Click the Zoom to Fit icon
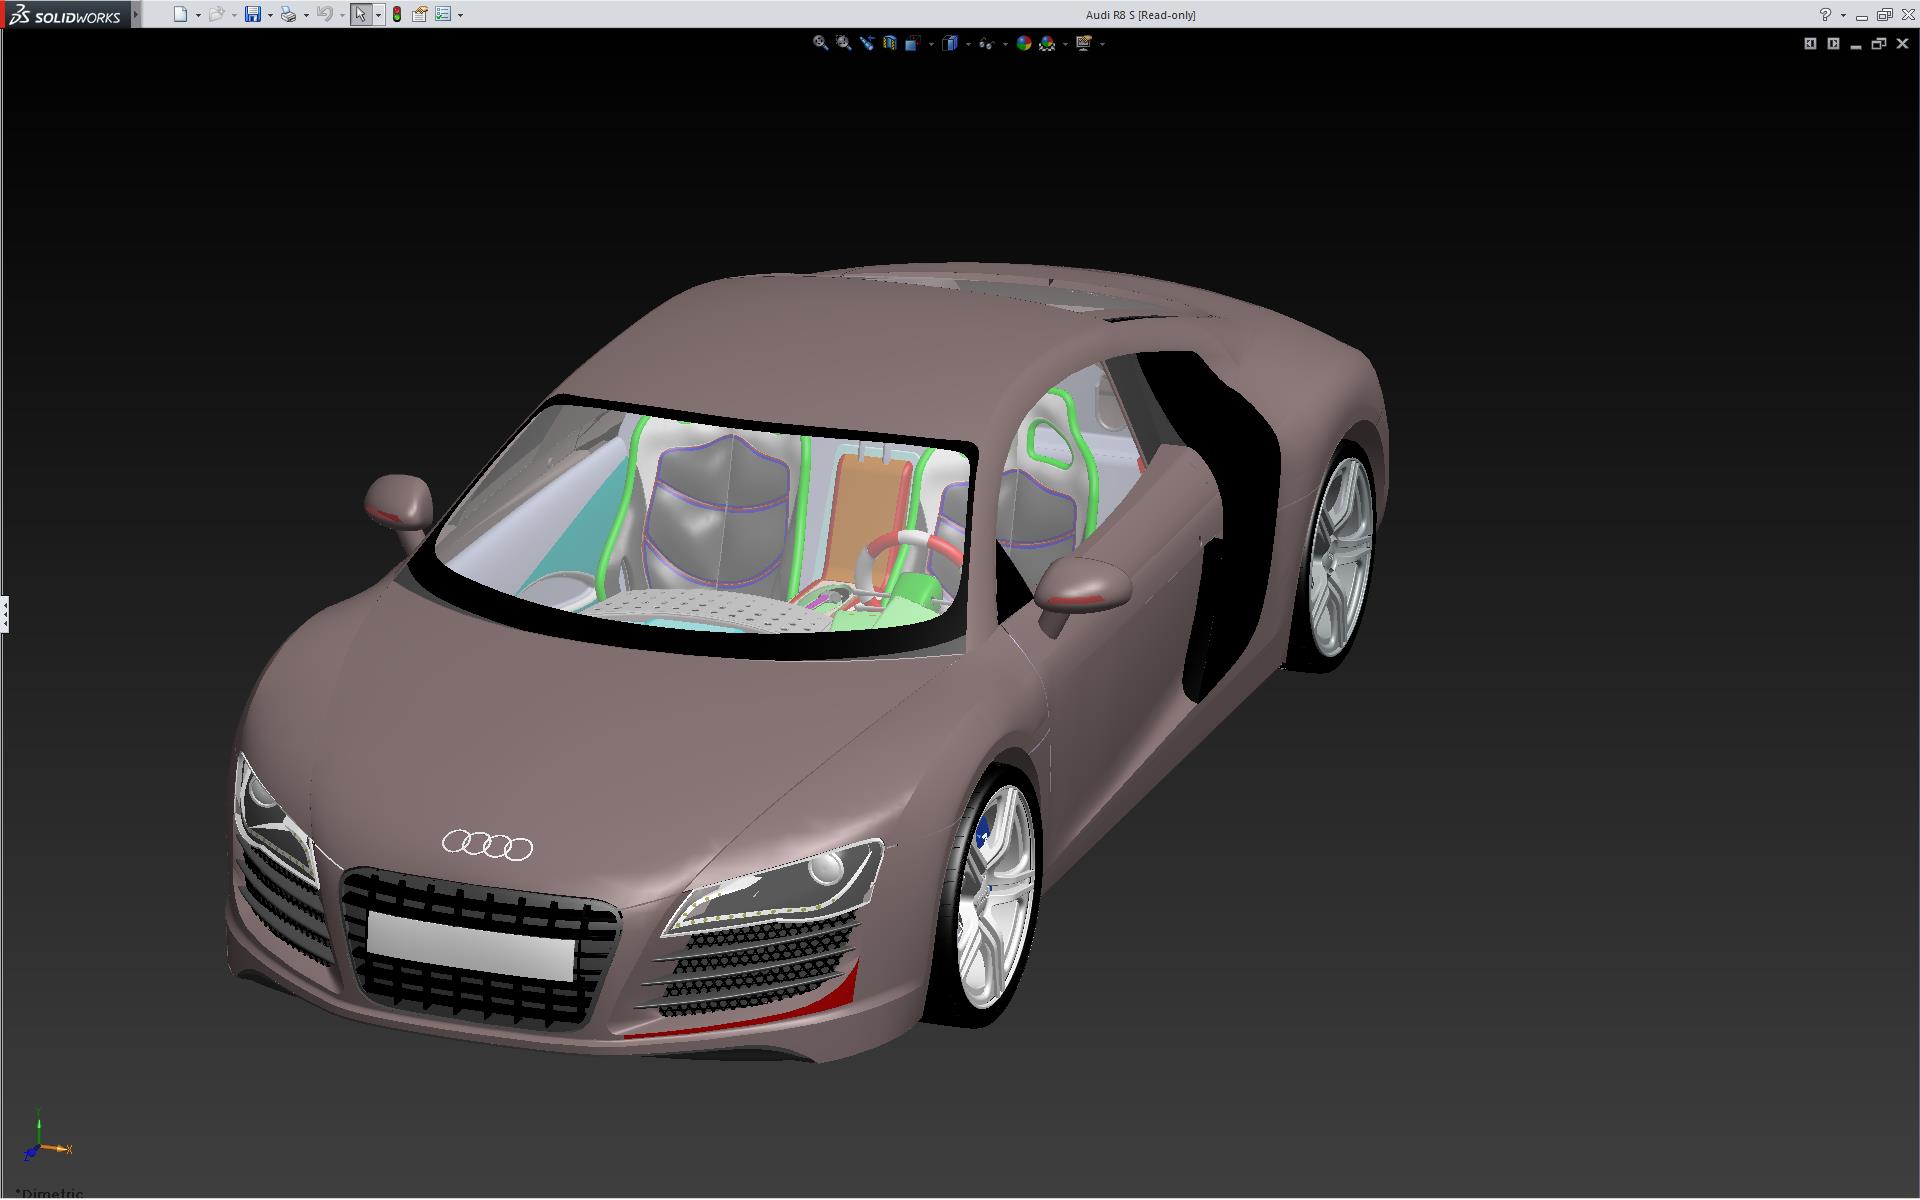Image resolution: width=1920 pixels, height=1200 pixels. pos(820,43)
